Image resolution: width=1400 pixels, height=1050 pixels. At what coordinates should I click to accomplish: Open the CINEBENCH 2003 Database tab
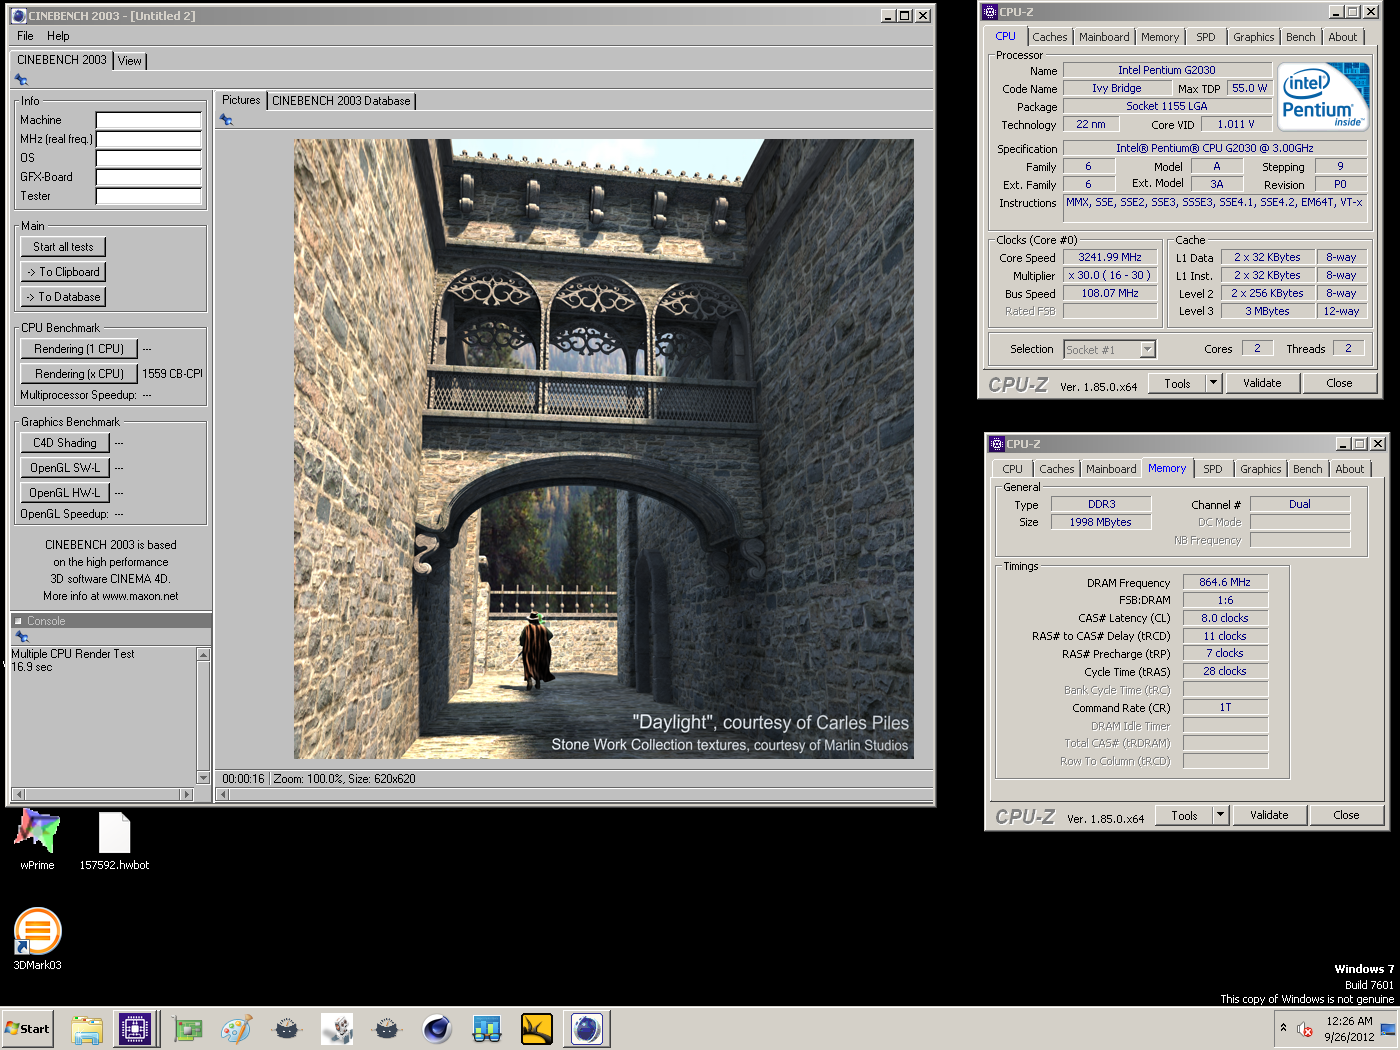341,101
